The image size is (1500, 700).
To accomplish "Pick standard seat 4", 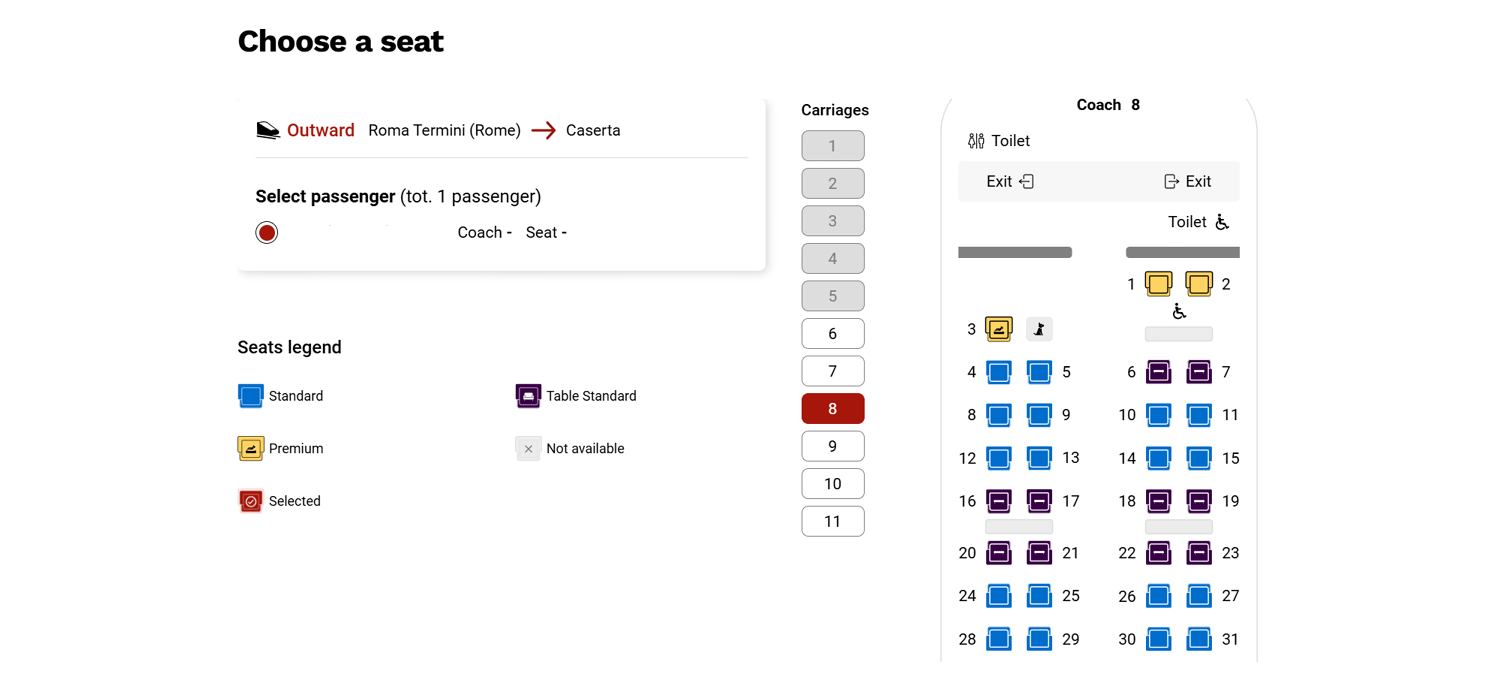I will [x=998, y=372].
